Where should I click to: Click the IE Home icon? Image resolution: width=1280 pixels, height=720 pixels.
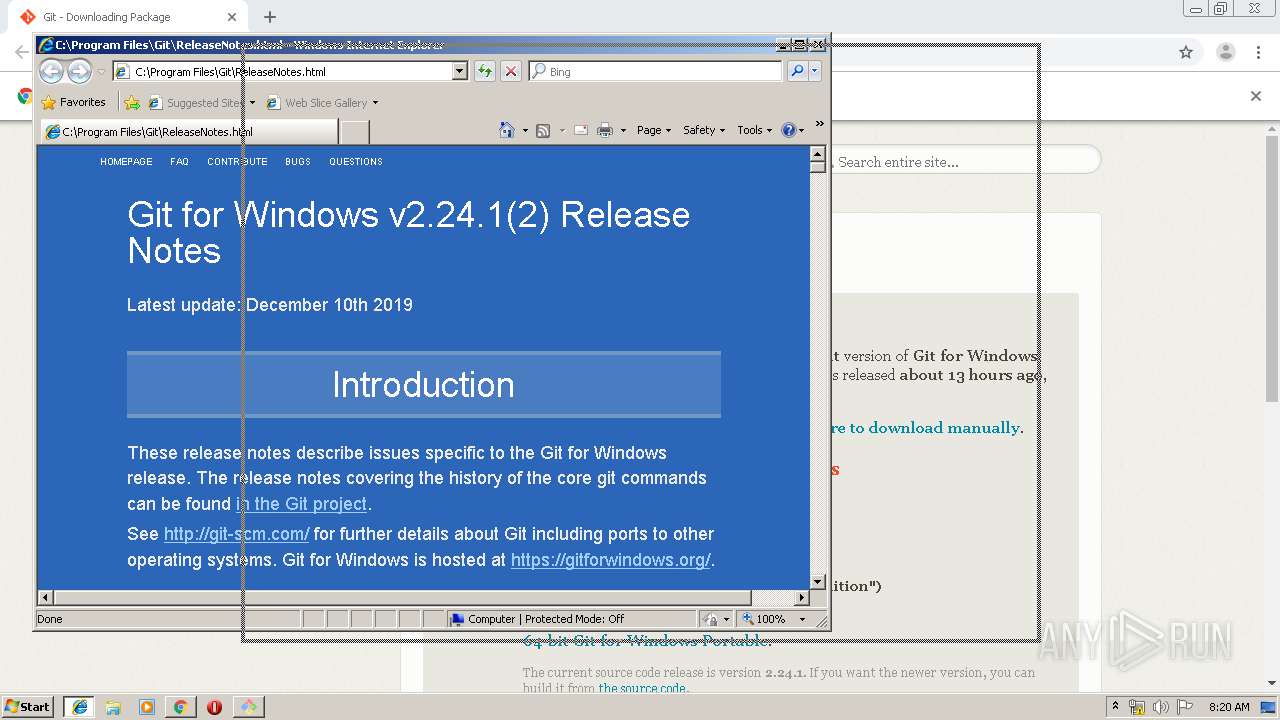507,130
